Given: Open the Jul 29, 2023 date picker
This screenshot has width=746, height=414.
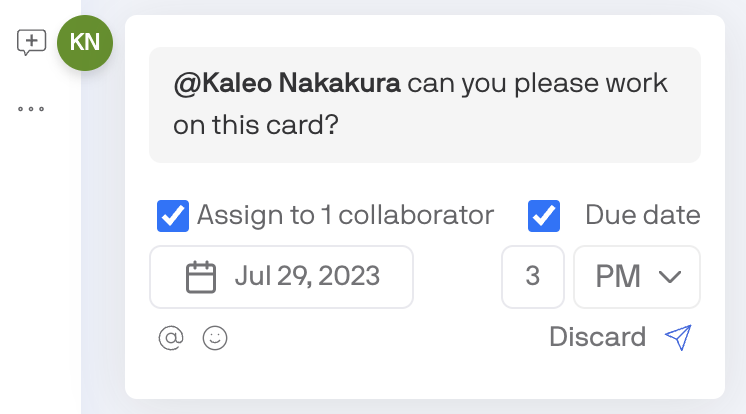Looking at the screenshot, I should coord(281,277).
